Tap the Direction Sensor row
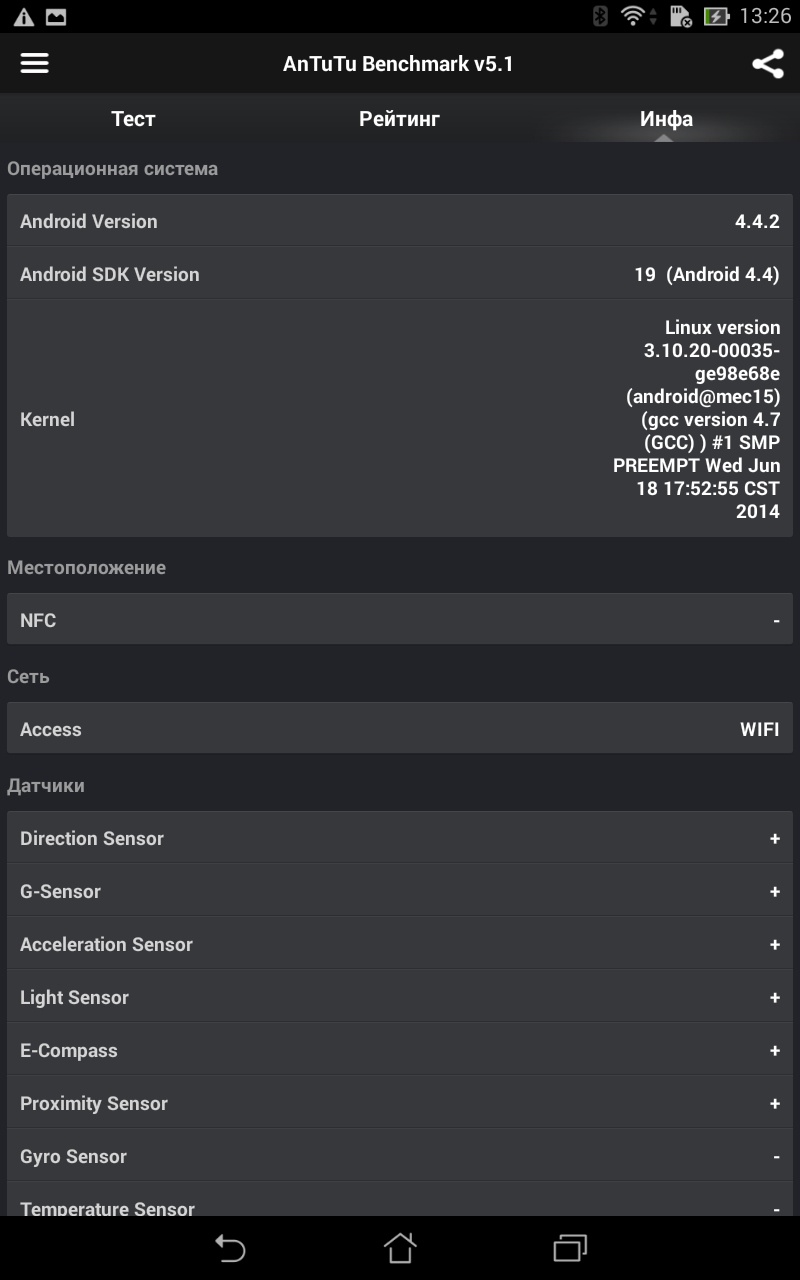 tap(400, 838)
